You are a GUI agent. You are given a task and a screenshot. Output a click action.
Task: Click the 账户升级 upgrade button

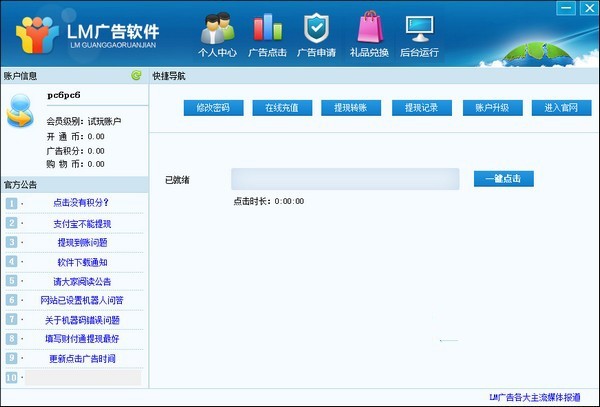(x=492, y=108)
